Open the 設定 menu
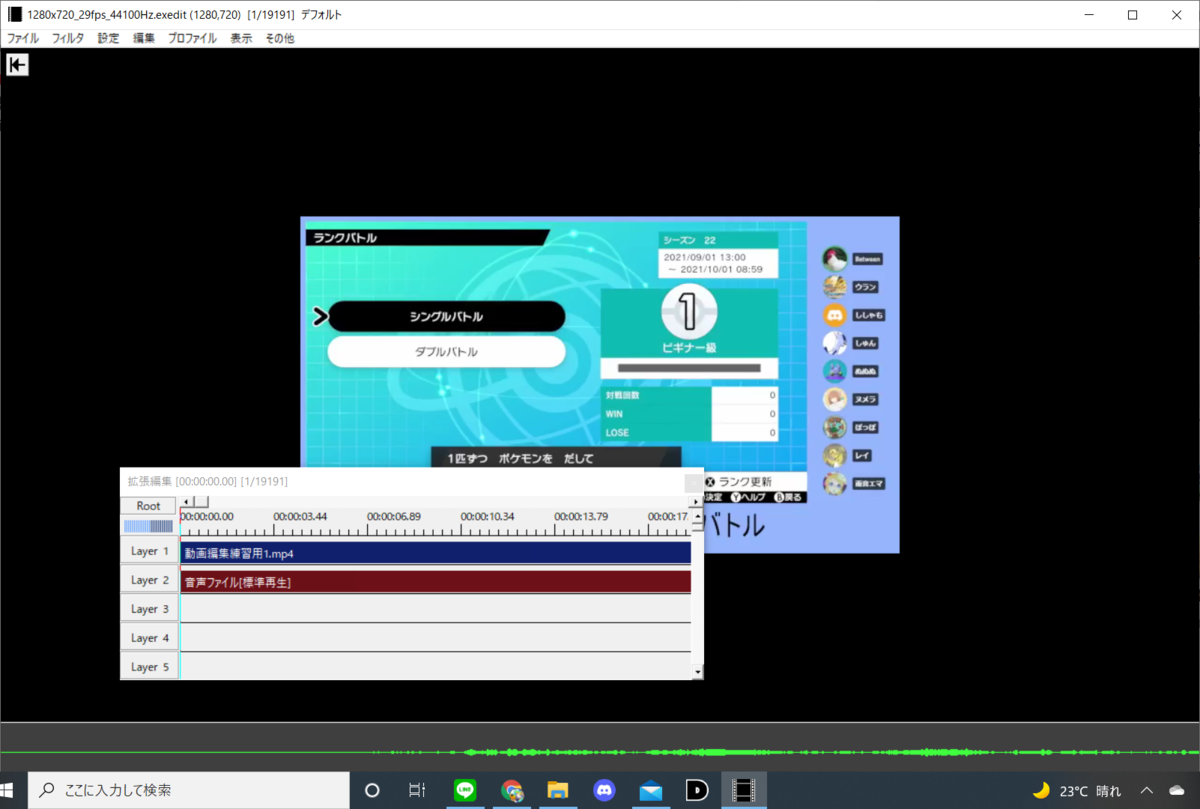 (108, 38)
